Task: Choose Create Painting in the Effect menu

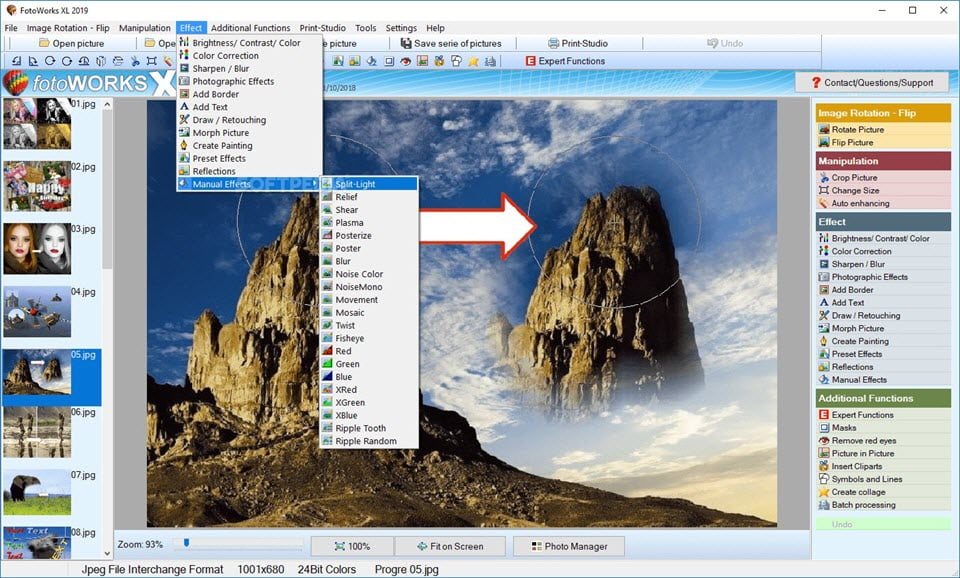Action: click(249, 146)
